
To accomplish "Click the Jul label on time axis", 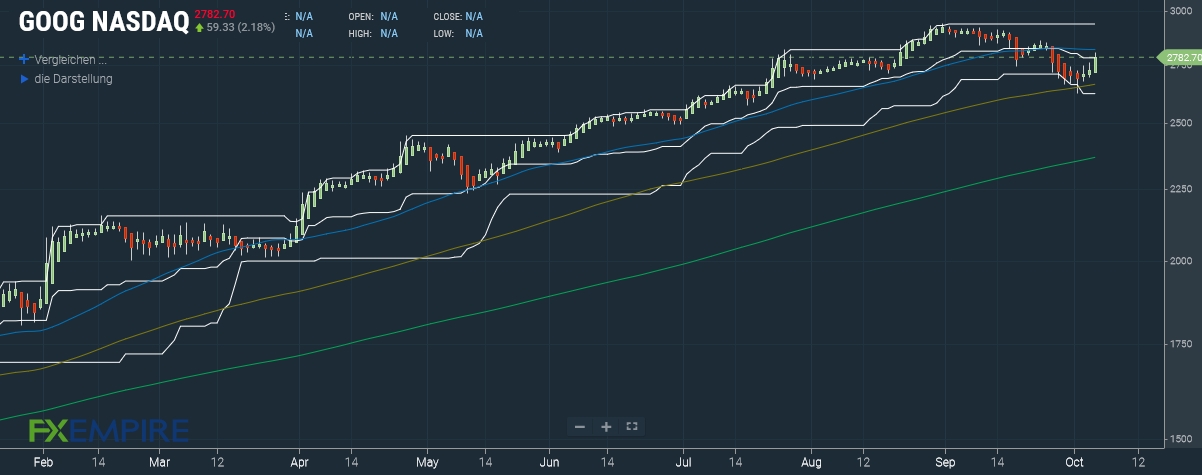I will [685, 463].
